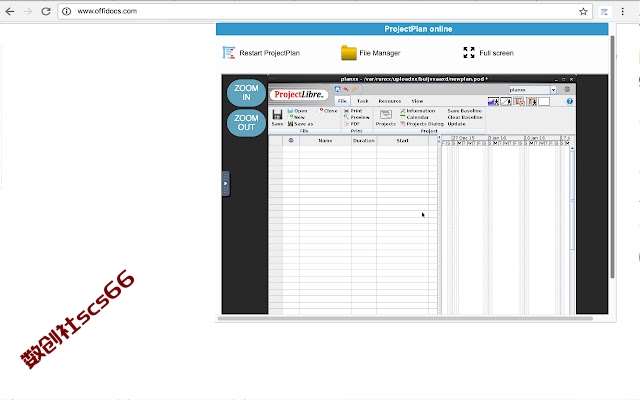Click the page vertical scrollbar
640x400 pixels.
point(612,157)
